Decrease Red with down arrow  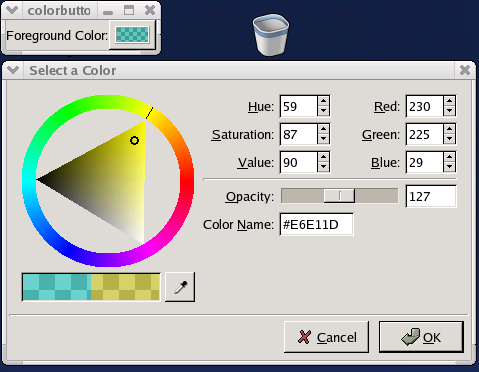(449, 111)
